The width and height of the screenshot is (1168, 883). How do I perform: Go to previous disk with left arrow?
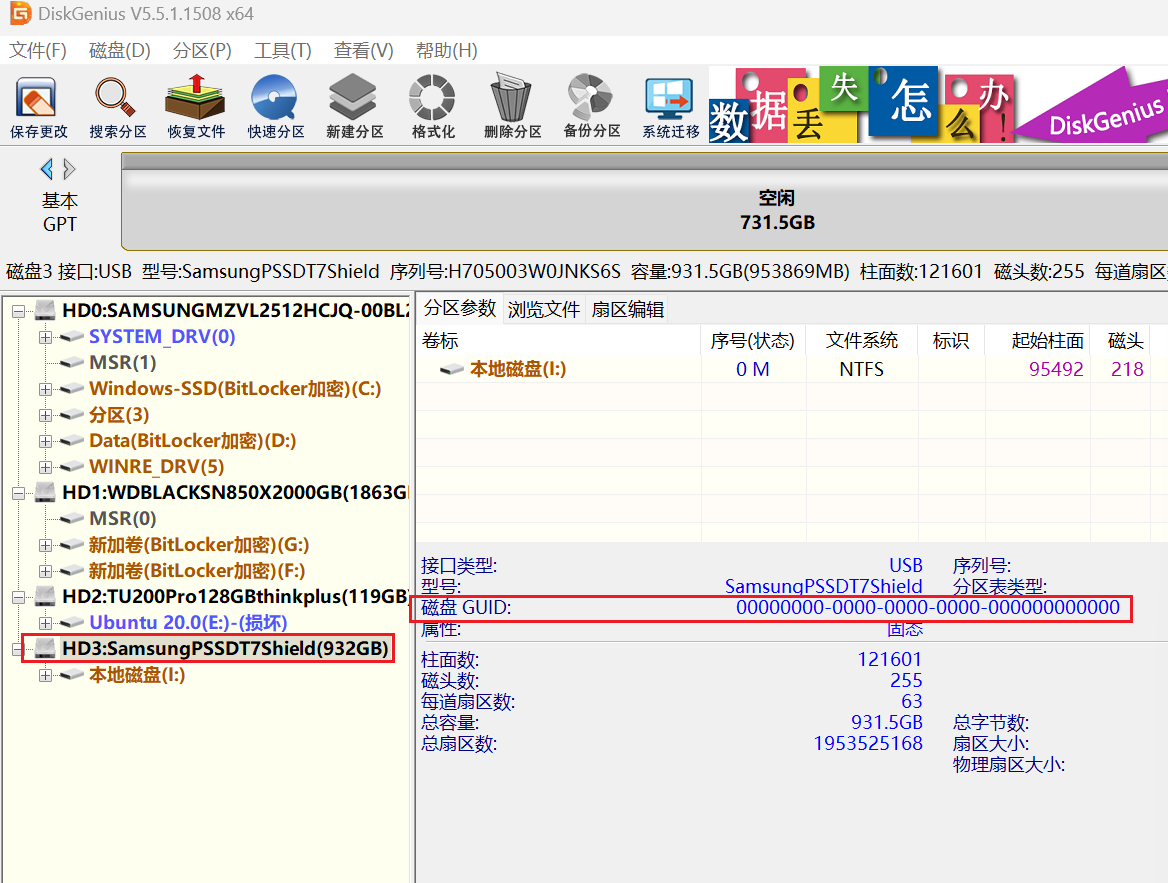(x=47, y=169)
